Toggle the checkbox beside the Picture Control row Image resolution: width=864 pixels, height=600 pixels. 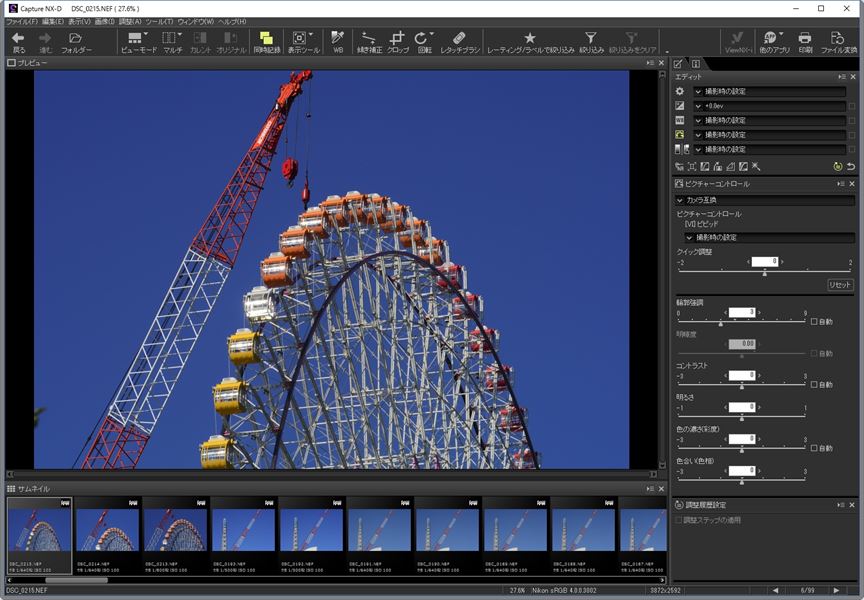852,134
